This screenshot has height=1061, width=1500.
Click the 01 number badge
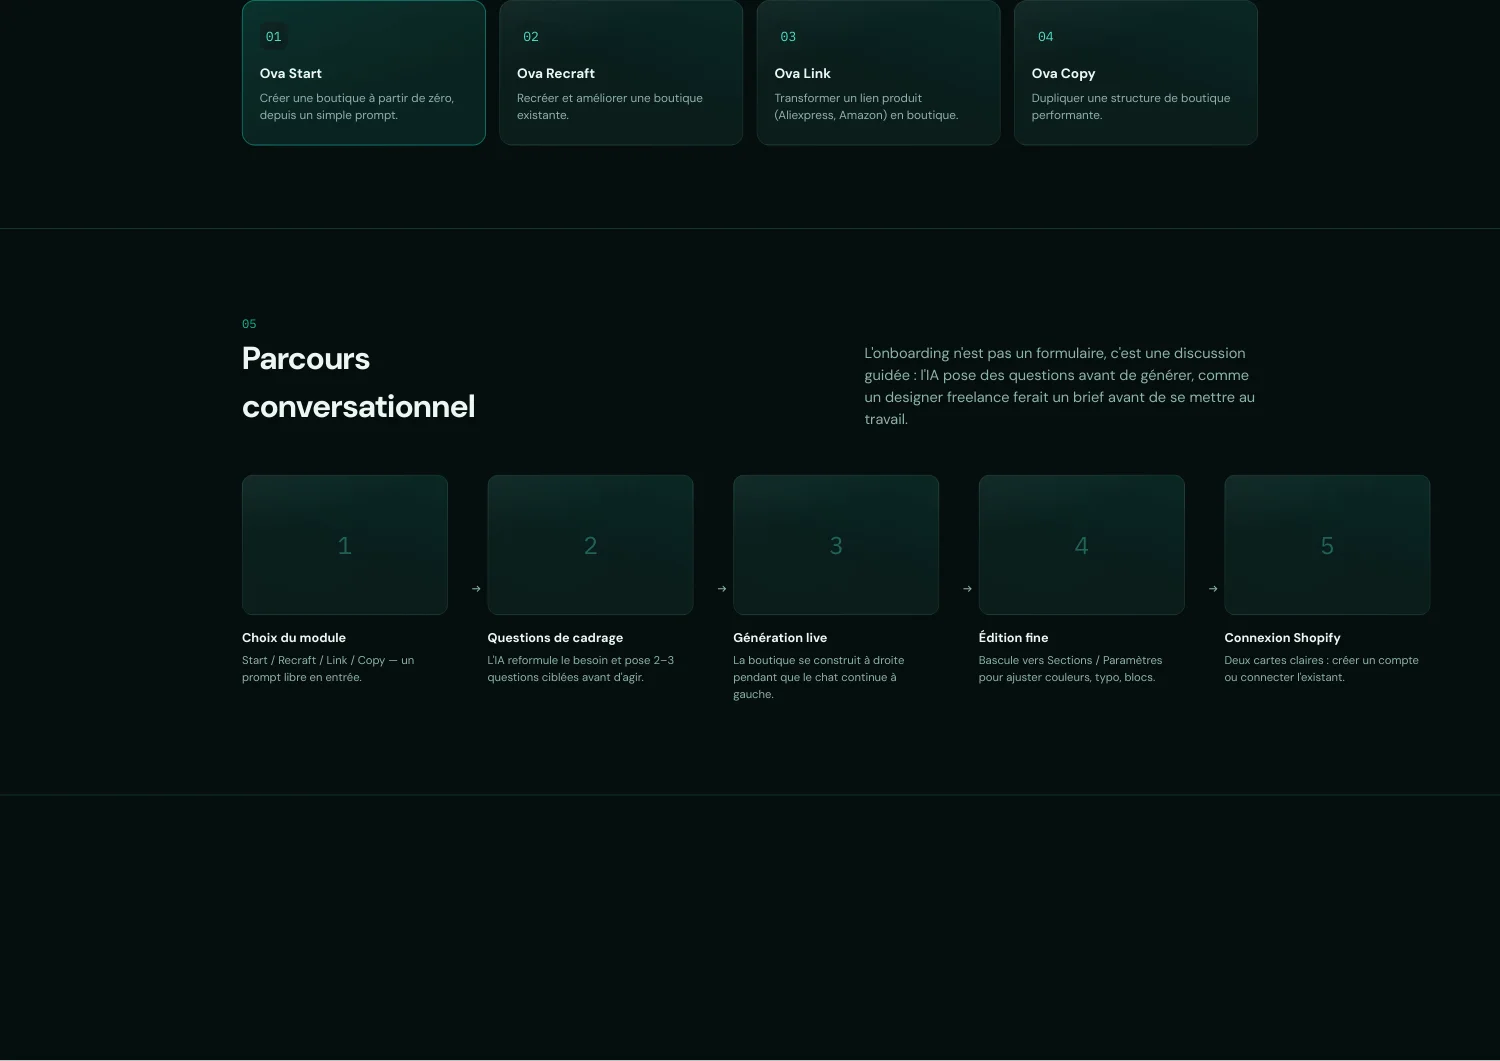(273, 37)
